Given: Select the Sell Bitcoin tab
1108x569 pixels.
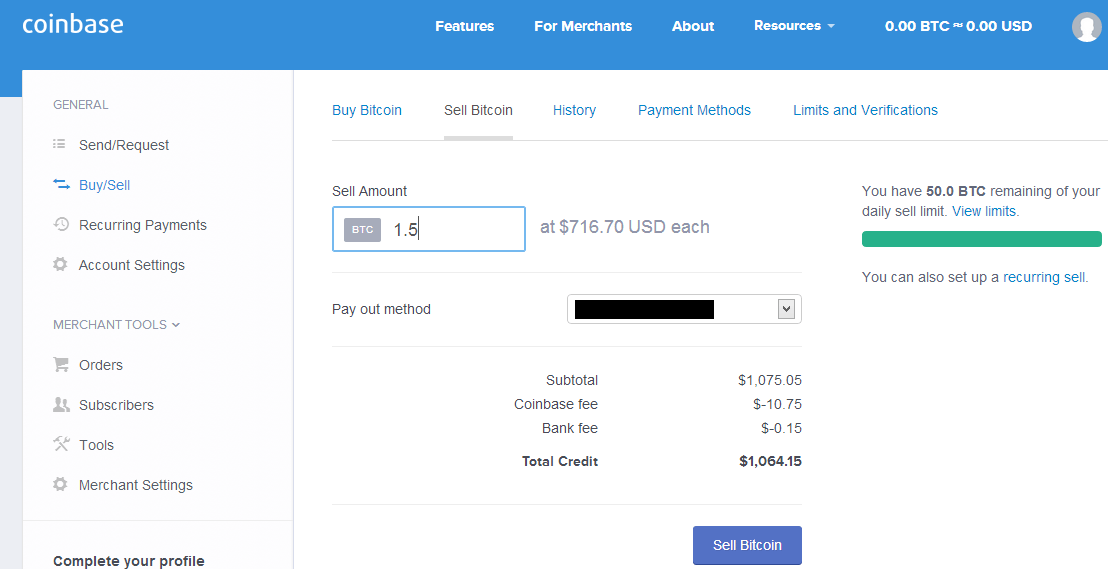Looking at the screenshot, I should point(478,110).
